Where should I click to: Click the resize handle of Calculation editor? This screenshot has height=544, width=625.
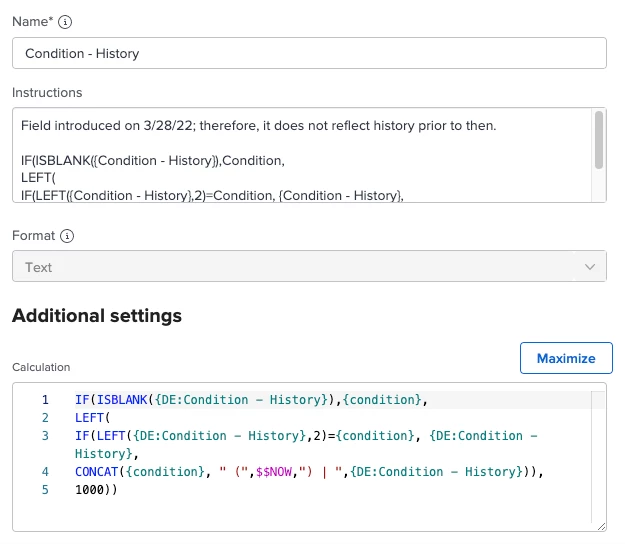[600, 525]
